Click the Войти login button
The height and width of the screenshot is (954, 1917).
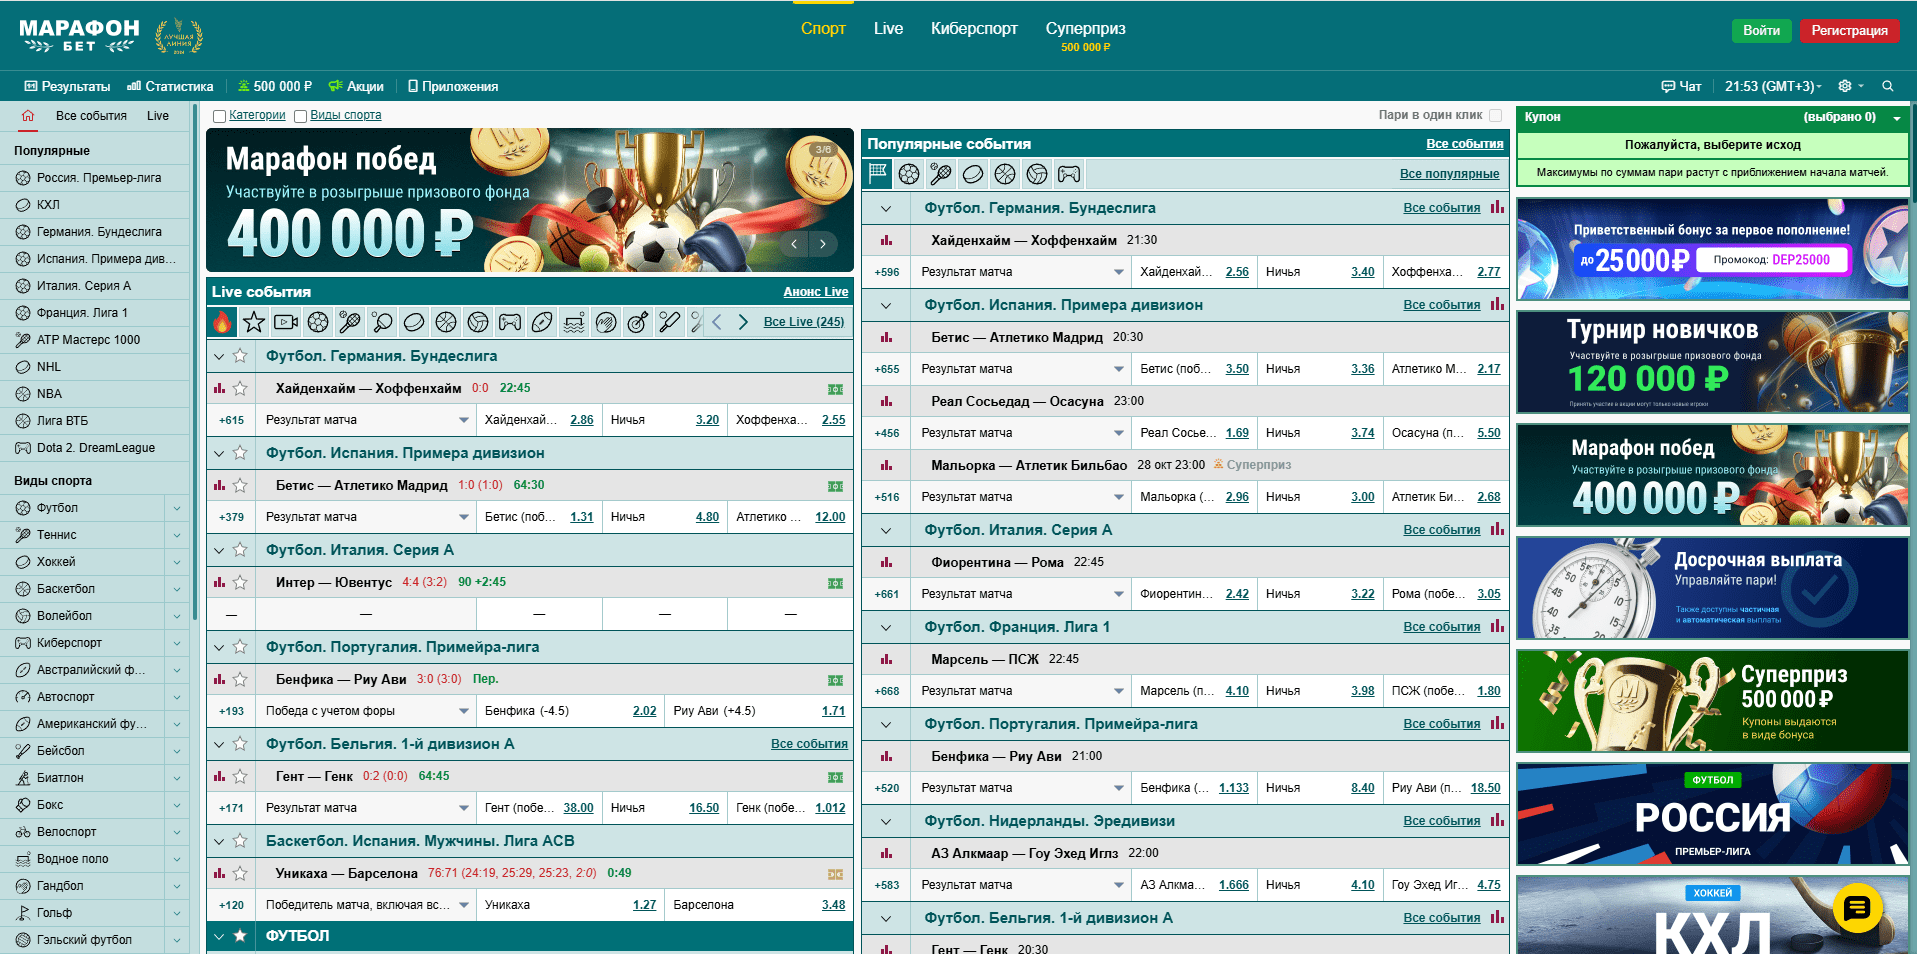[x=1761, y=30]
